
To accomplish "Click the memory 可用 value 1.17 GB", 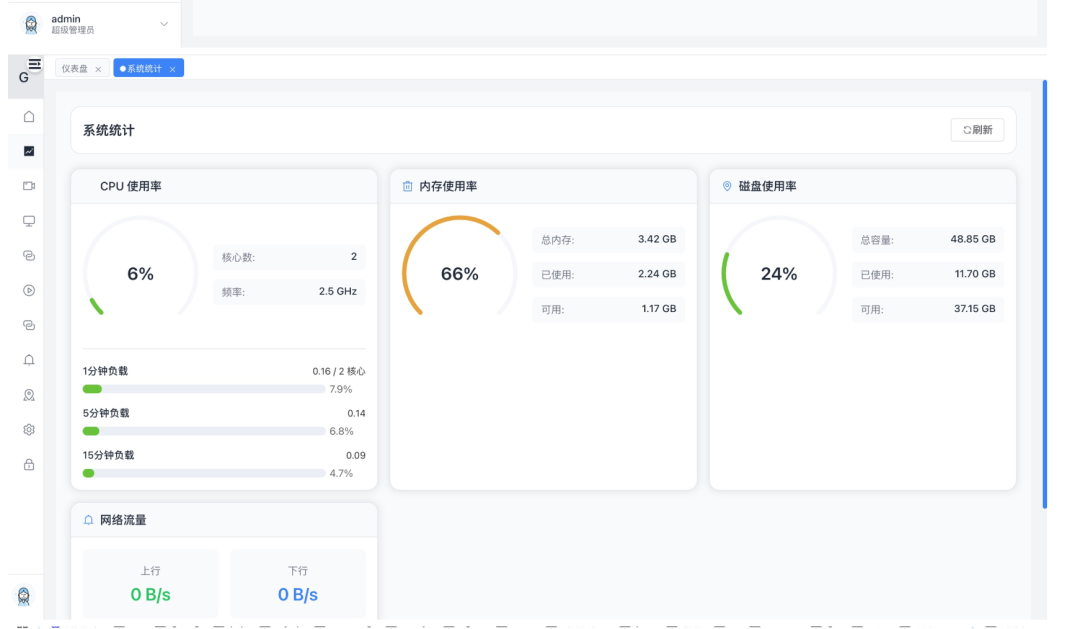I will (x=659, y=309).
